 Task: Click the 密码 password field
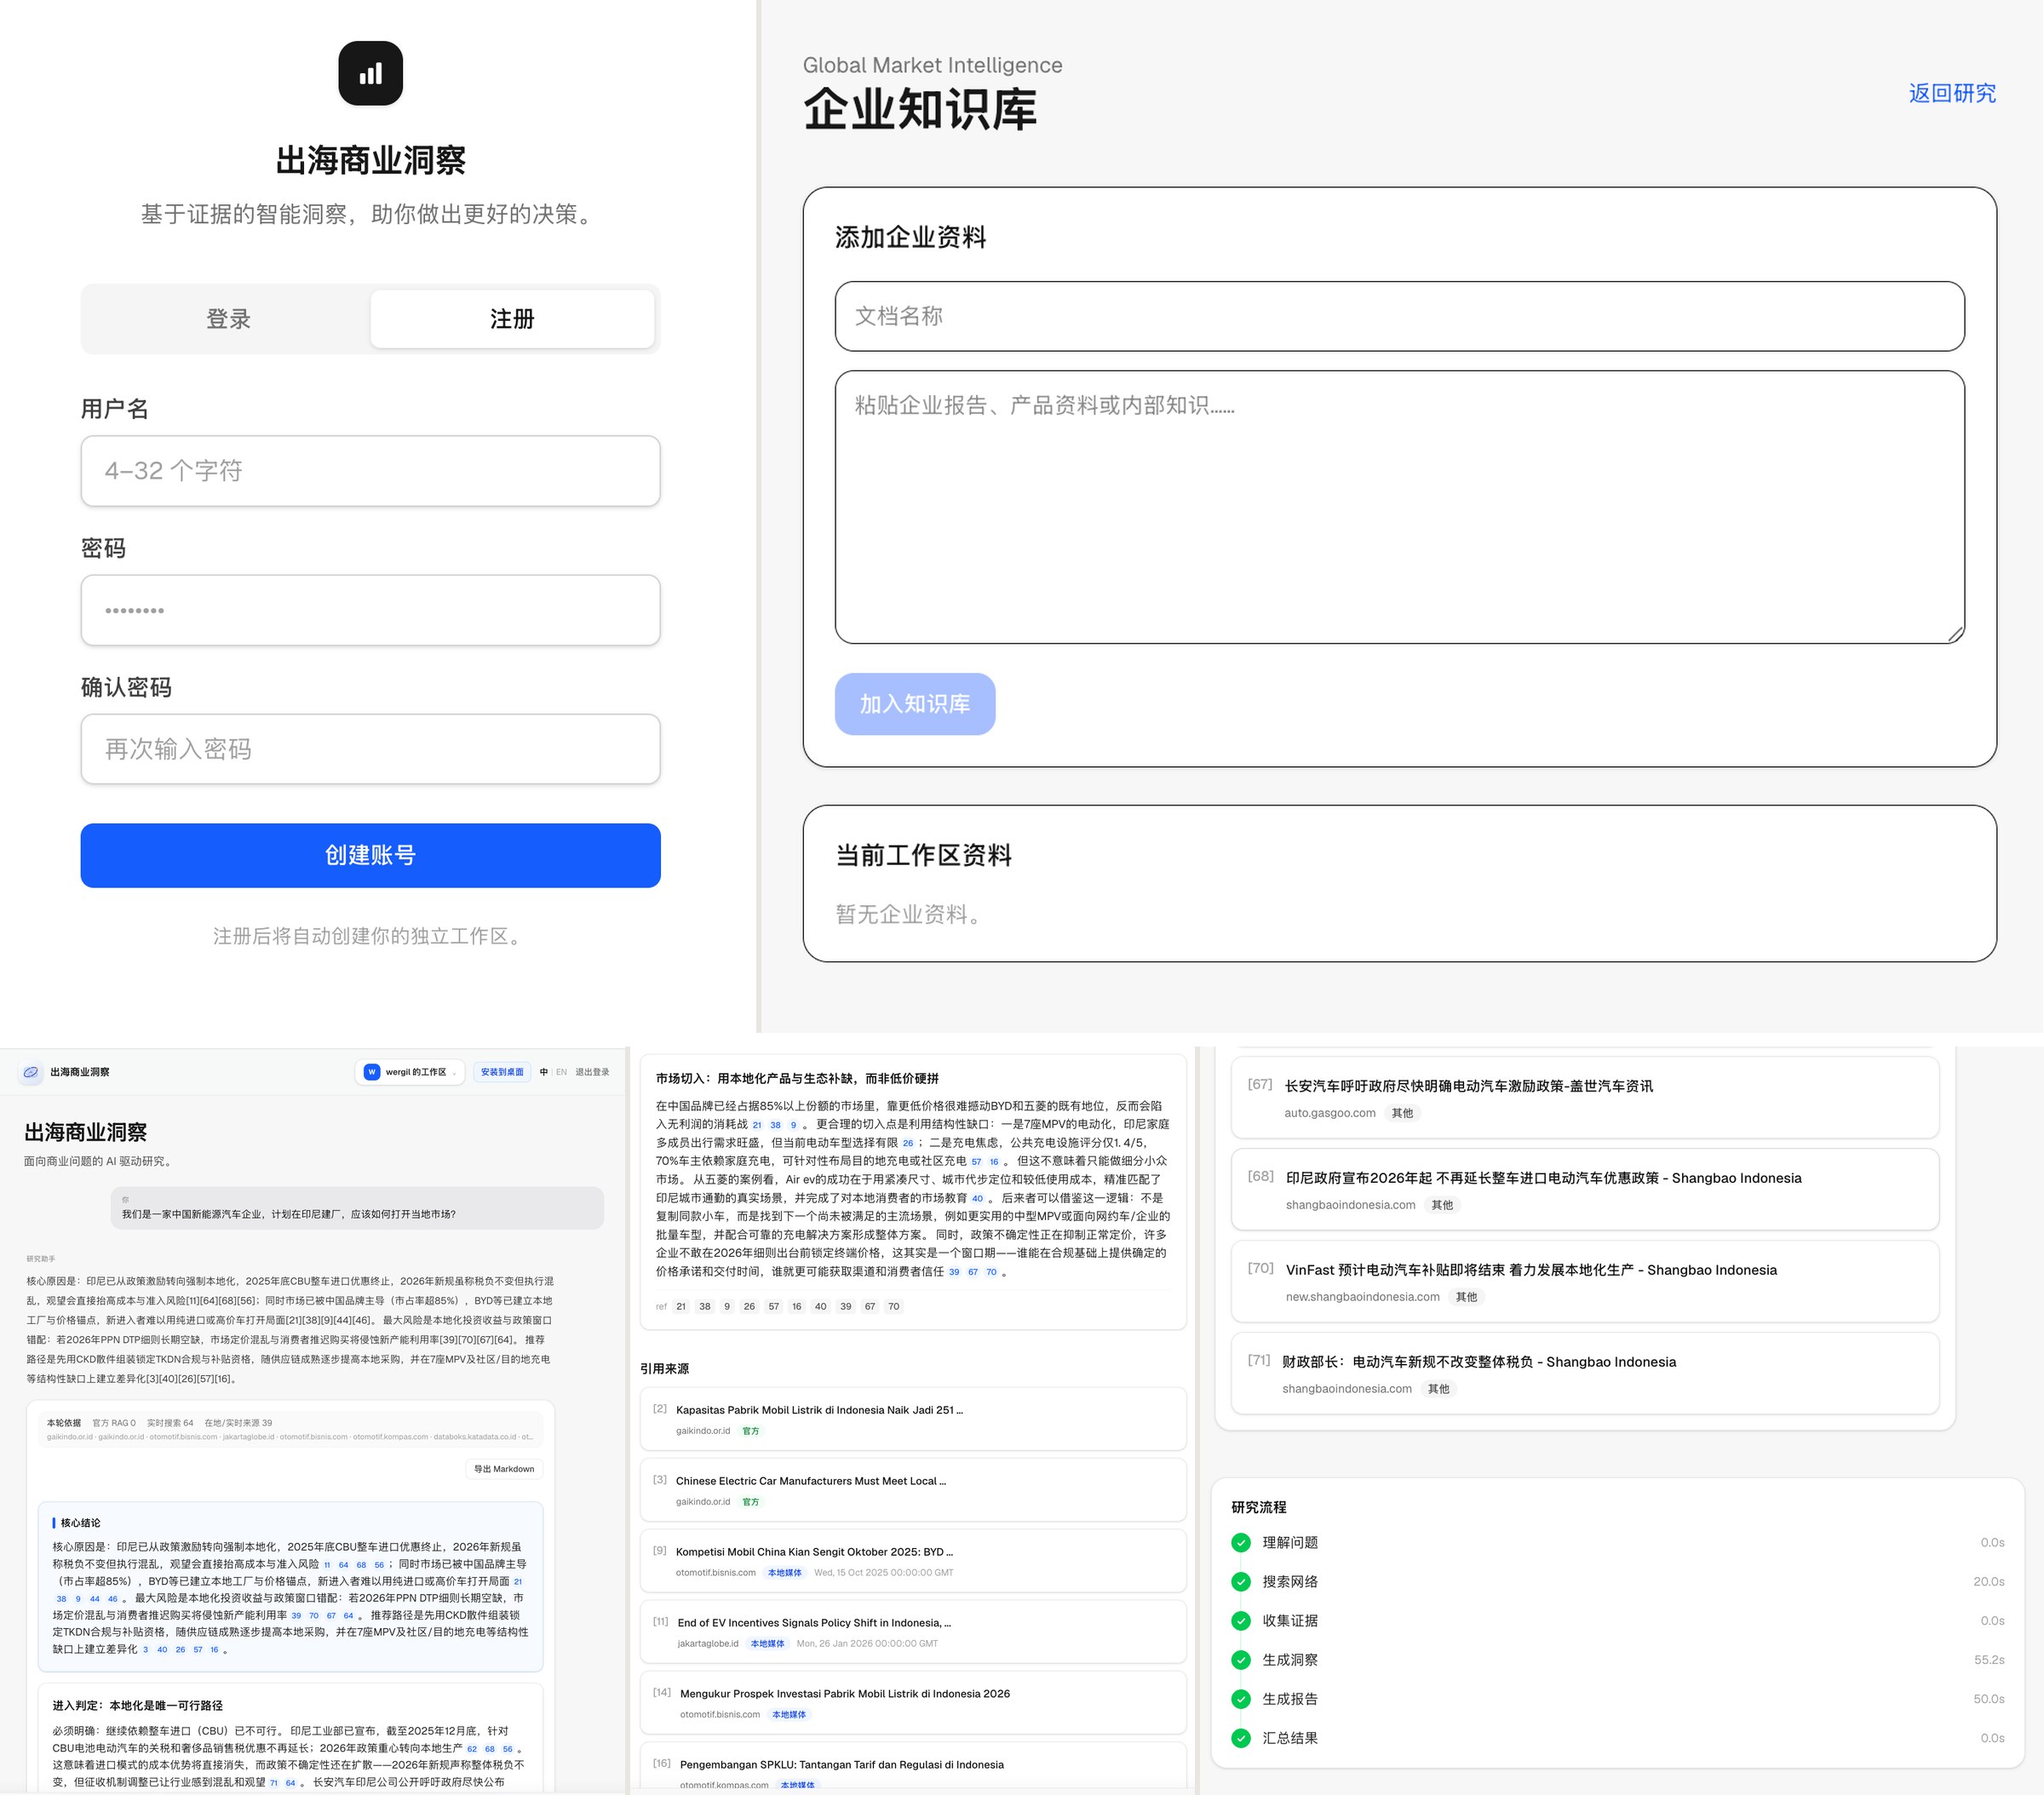click(370, 610)
